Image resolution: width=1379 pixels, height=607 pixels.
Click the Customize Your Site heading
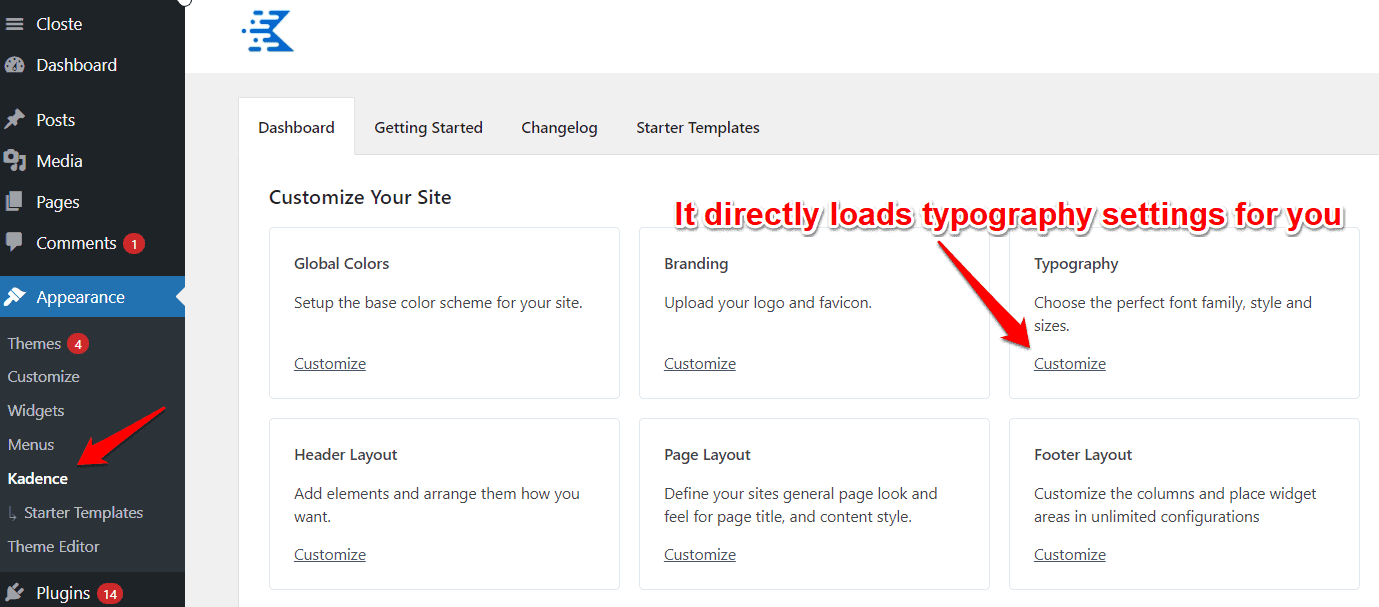tap(360, 197)
